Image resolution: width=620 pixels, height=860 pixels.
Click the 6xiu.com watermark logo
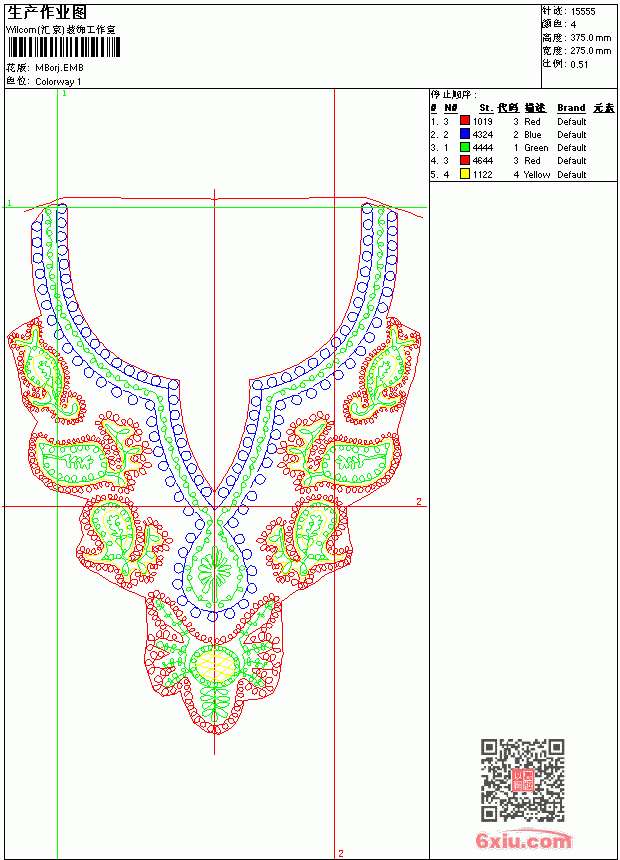coord(523,840)
